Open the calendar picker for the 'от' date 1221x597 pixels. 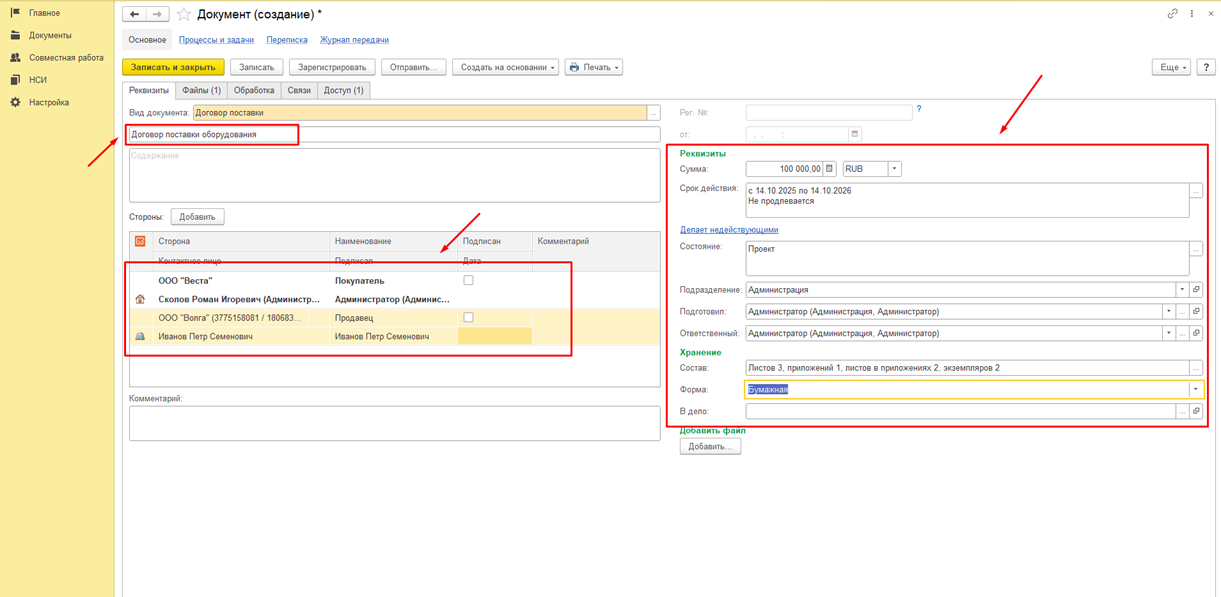[854, 133]
